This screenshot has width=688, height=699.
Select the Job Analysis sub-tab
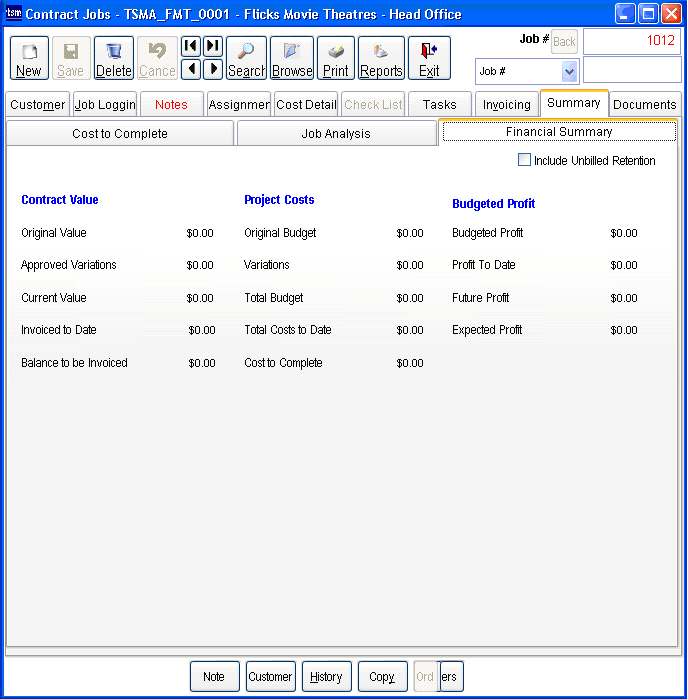336,134
